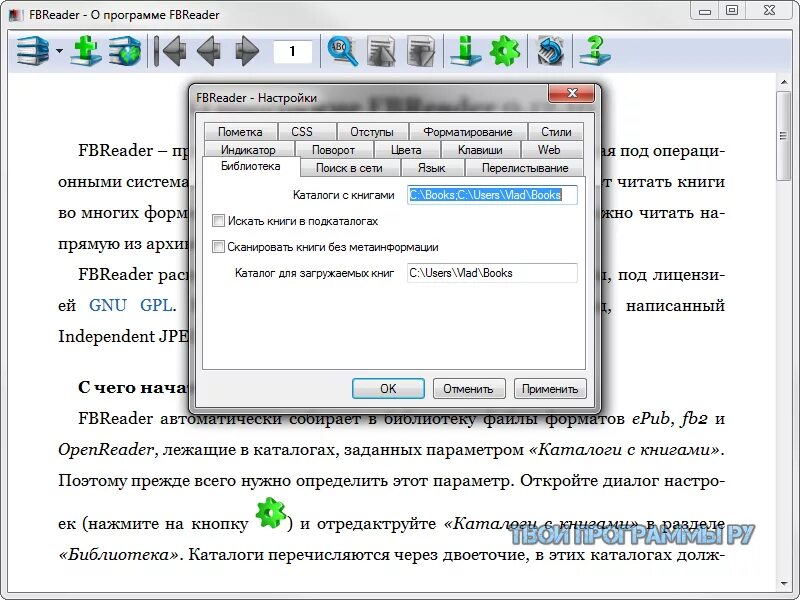The height and width of the screenshot is (600, 800).
Task: Click scrollbar up arrow
Action: coord(784,82)
